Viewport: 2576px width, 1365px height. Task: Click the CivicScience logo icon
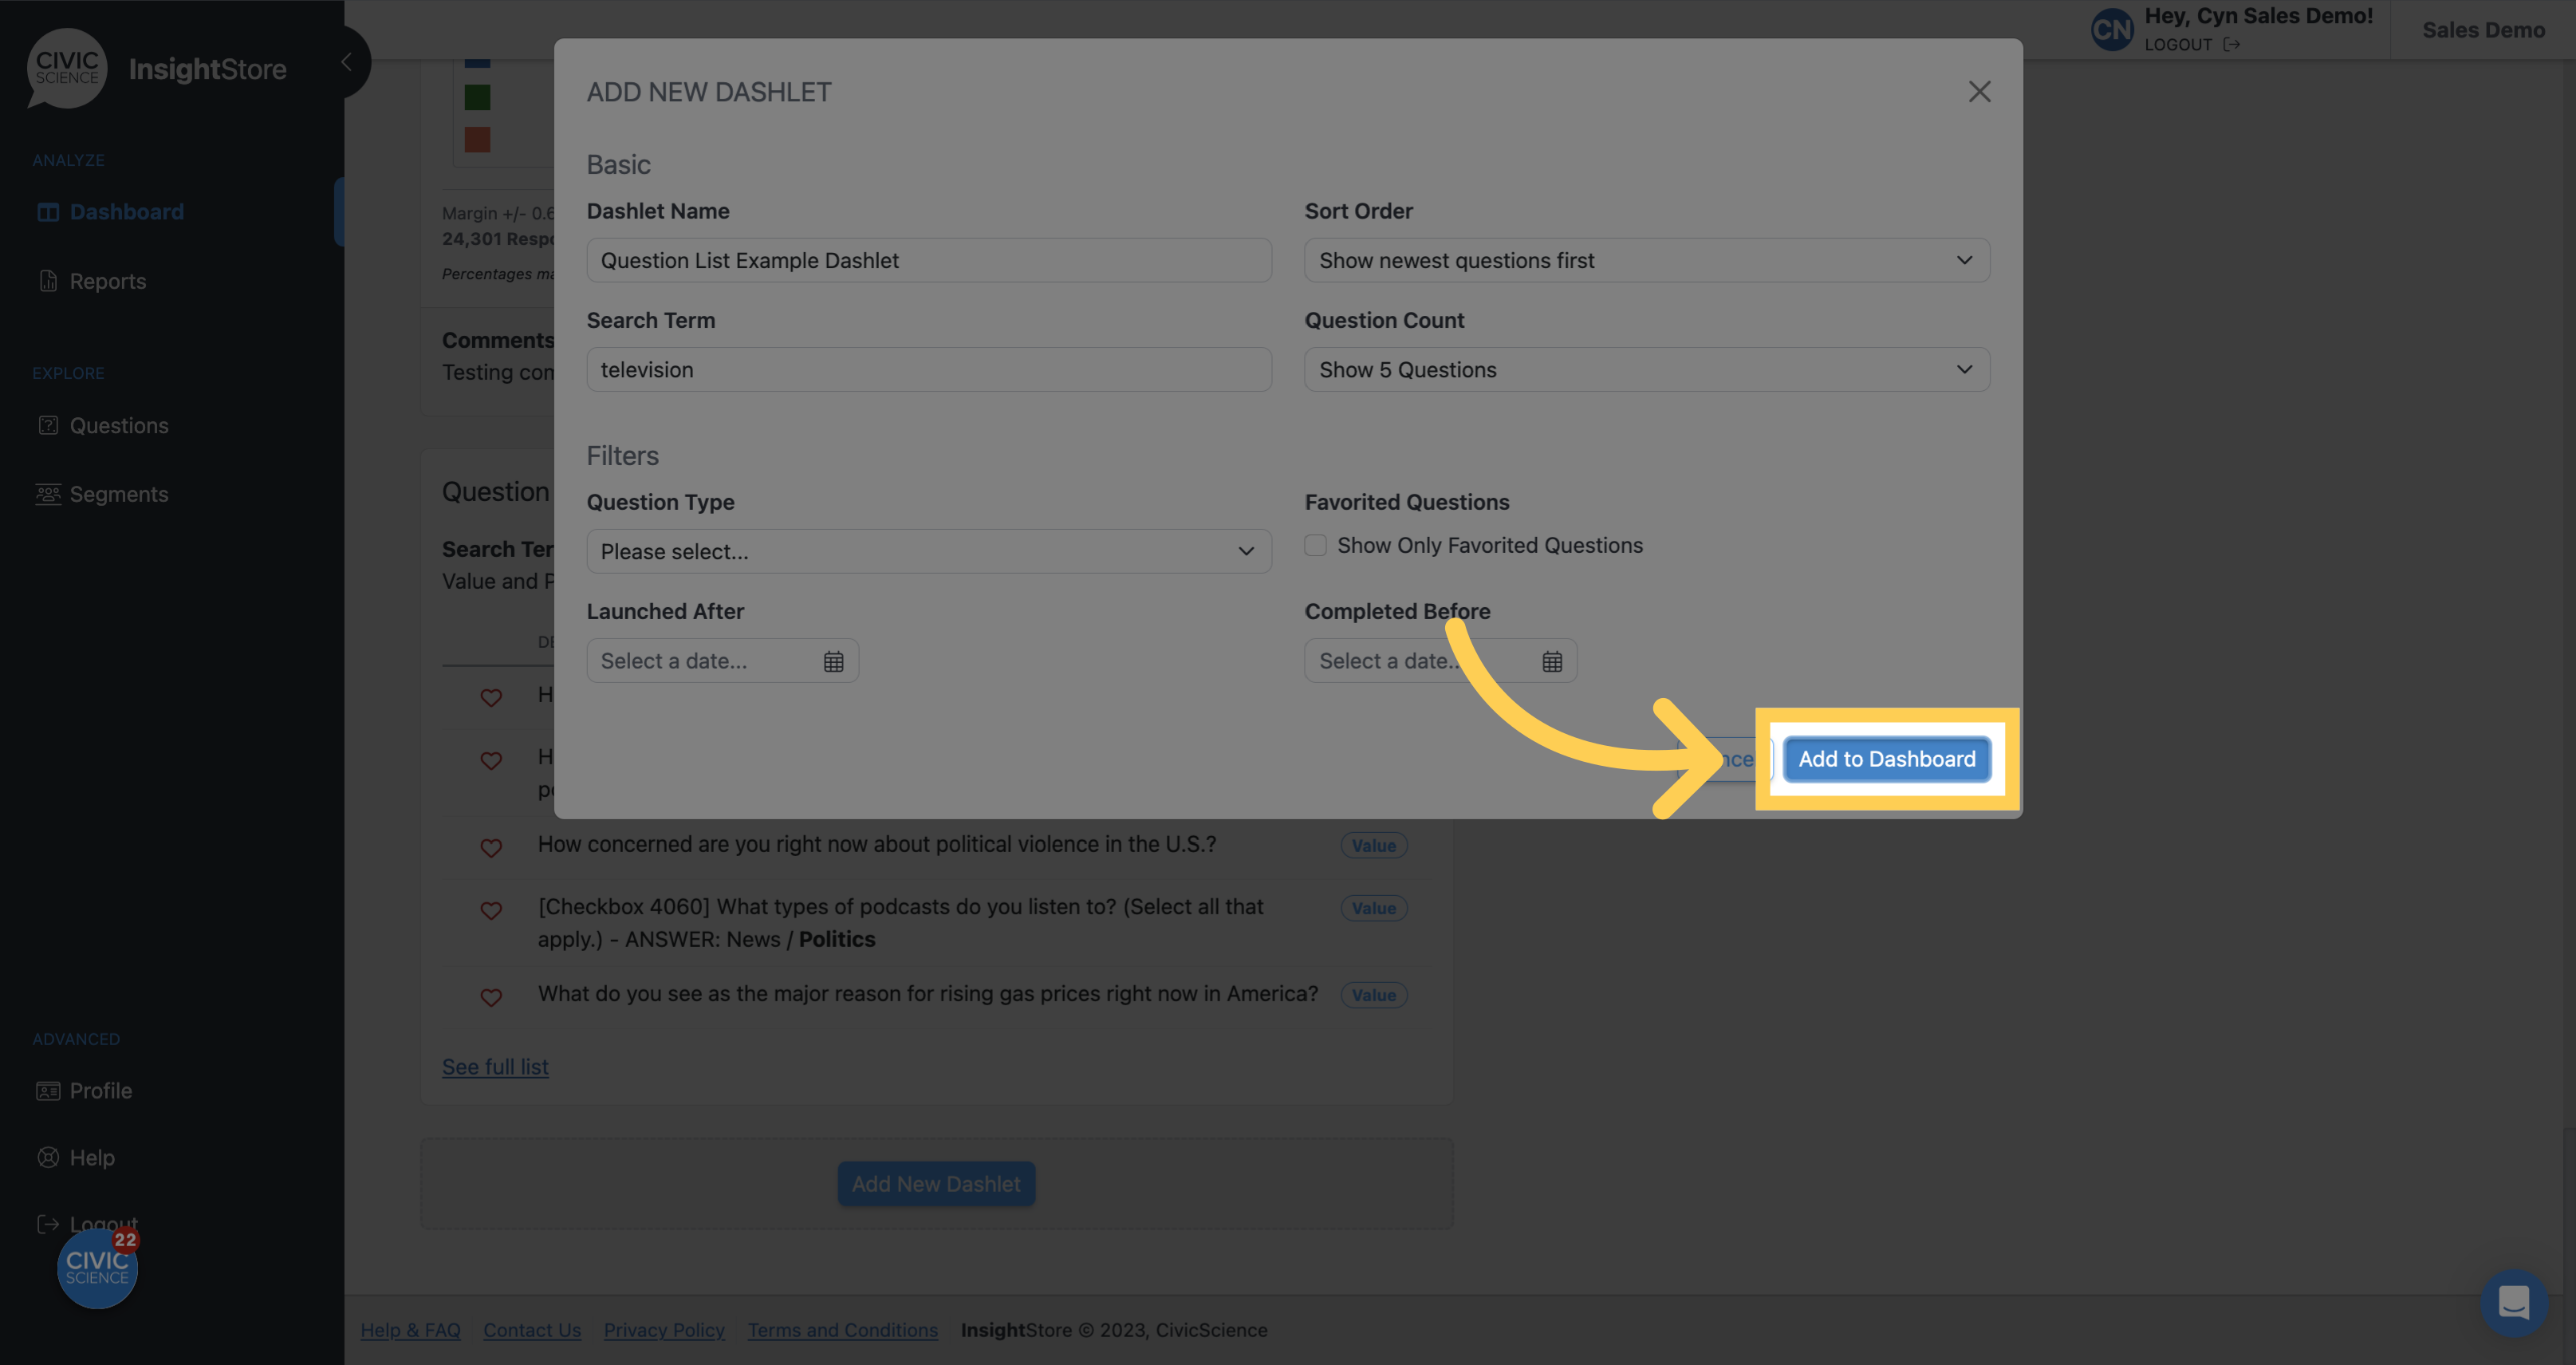pos(66,66)
